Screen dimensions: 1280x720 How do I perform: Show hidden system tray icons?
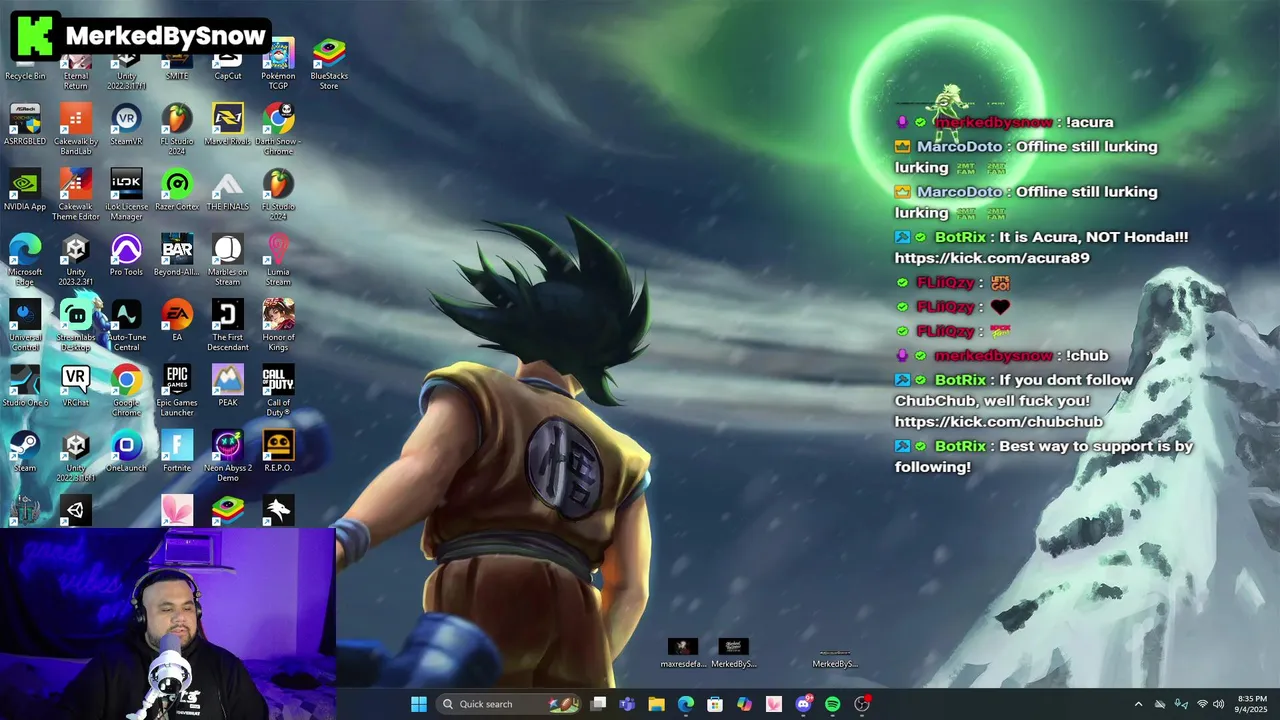tap(1138, 704)
